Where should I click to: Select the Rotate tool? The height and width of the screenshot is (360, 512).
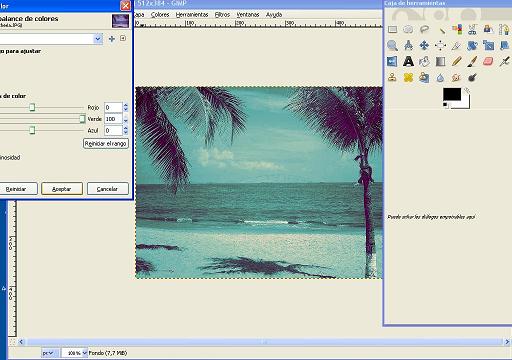point(472,45)
